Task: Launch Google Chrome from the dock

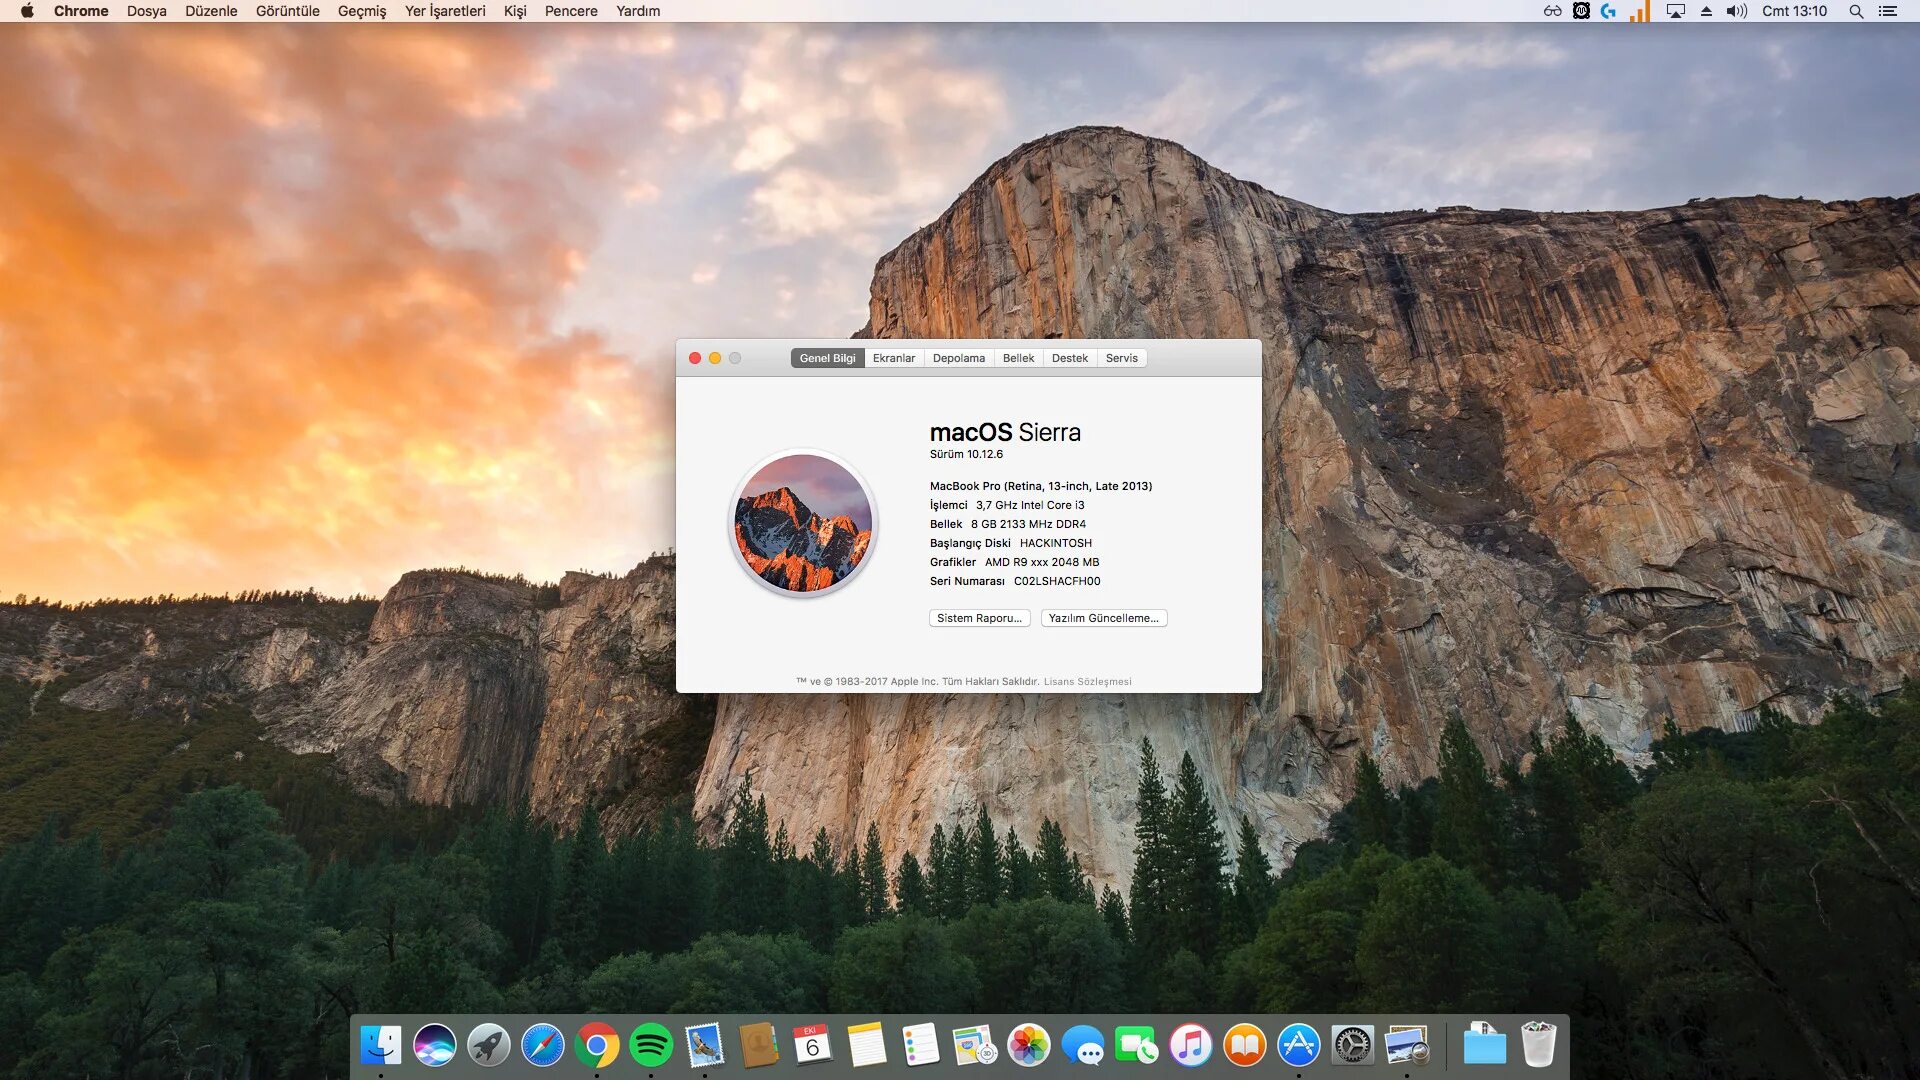Action: (597, 1046)
